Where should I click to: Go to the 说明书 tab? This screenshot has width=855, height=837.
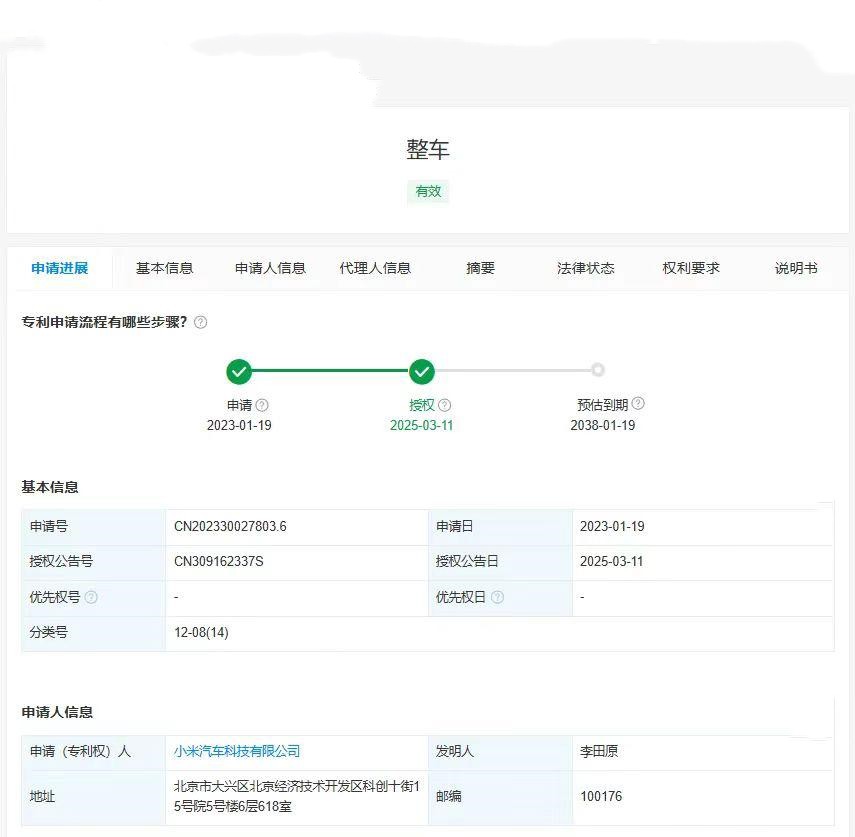coord(796,268)
